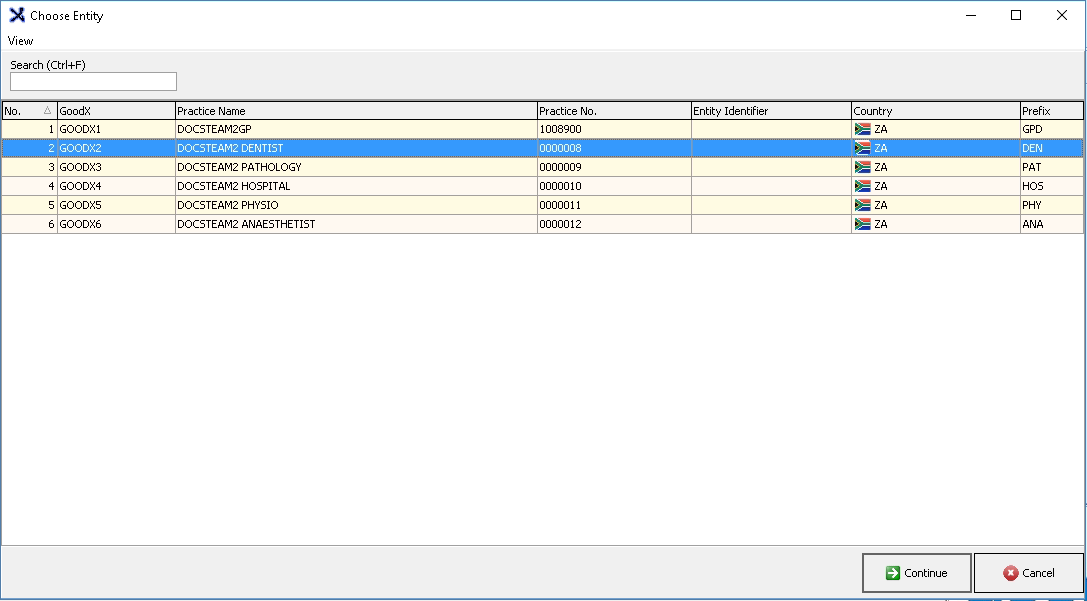Open the View menu

pyautogui.click(x=20, y=41)
